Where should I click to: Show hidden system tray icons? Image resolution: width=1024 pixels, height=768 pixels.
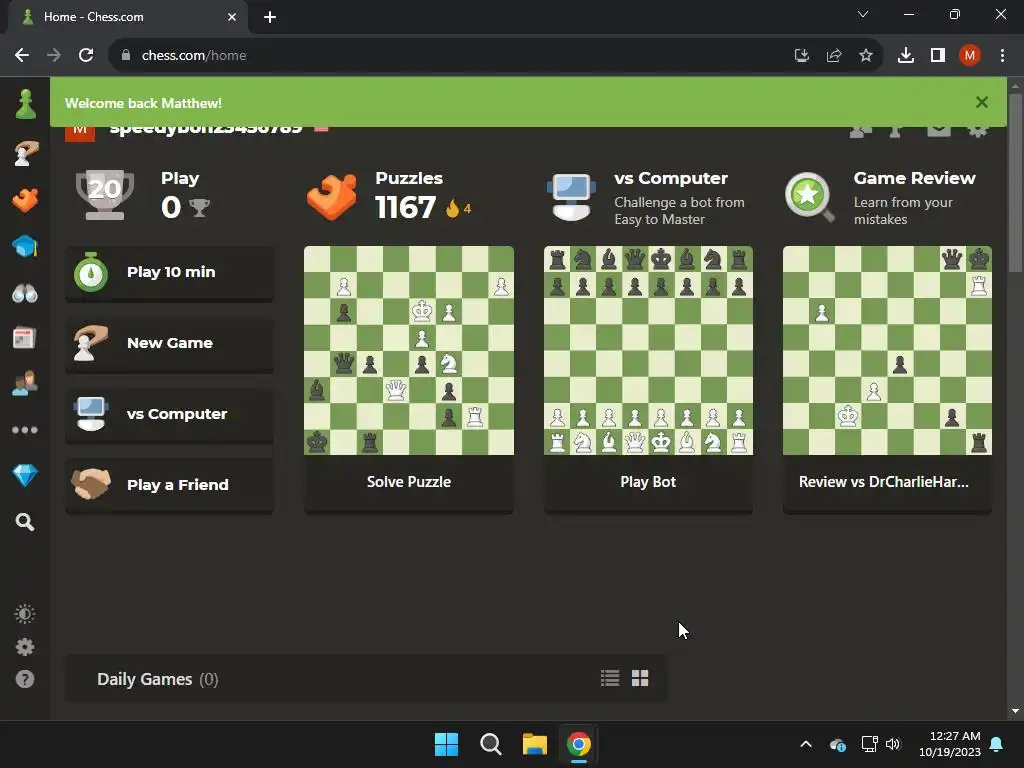pos(806,744)
